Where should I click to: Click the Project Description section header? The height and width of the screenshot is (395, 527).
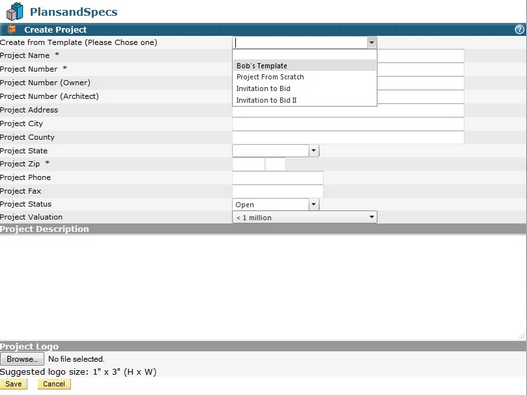[x=262, y=229]
